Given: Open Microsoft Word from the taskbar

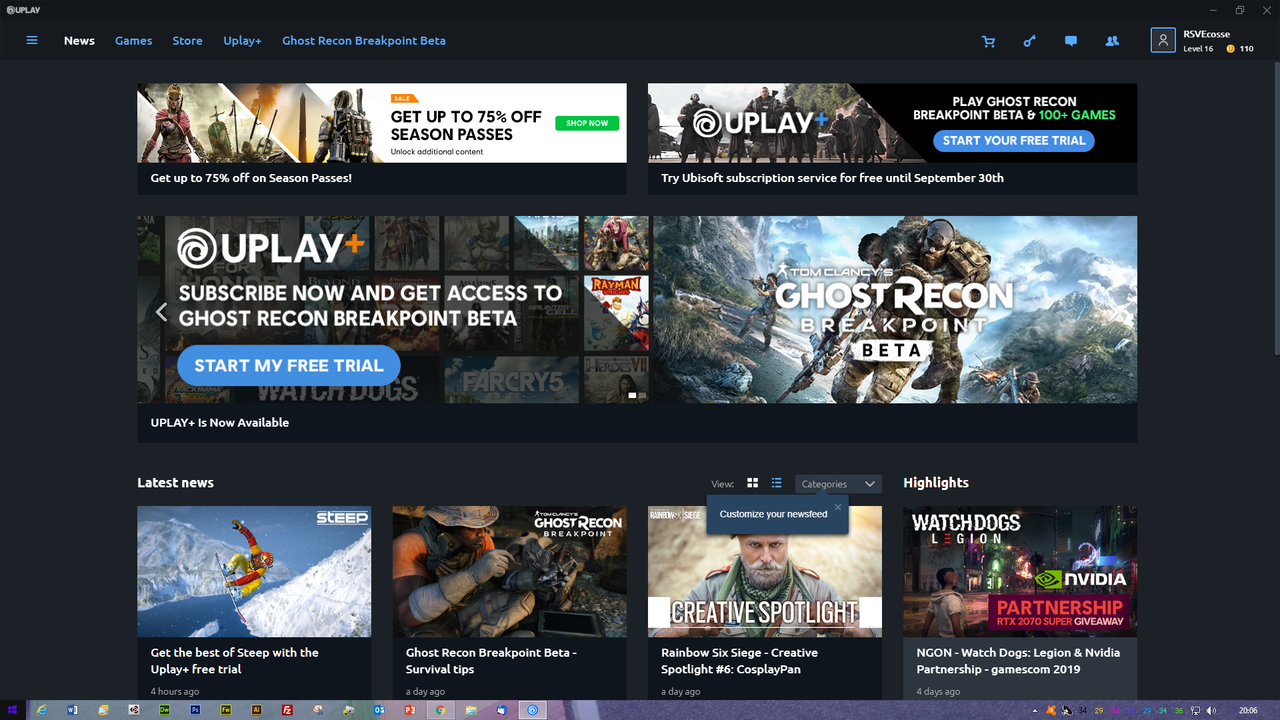Looking at the screenshot, I should 72,710.
